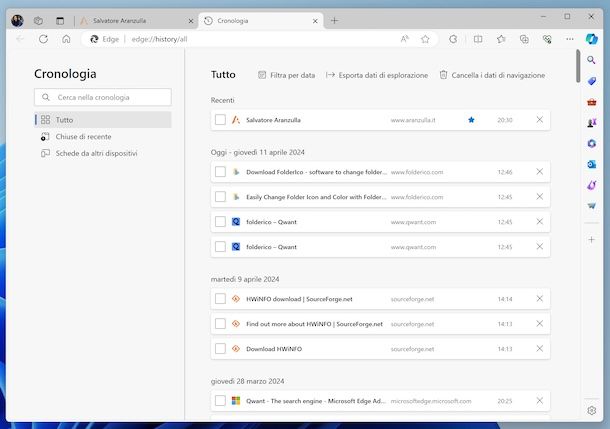Tick checkbox for first folderico – Qwant entry
Viewport: 610px width, 429px height.
click(x=220, y=222)
